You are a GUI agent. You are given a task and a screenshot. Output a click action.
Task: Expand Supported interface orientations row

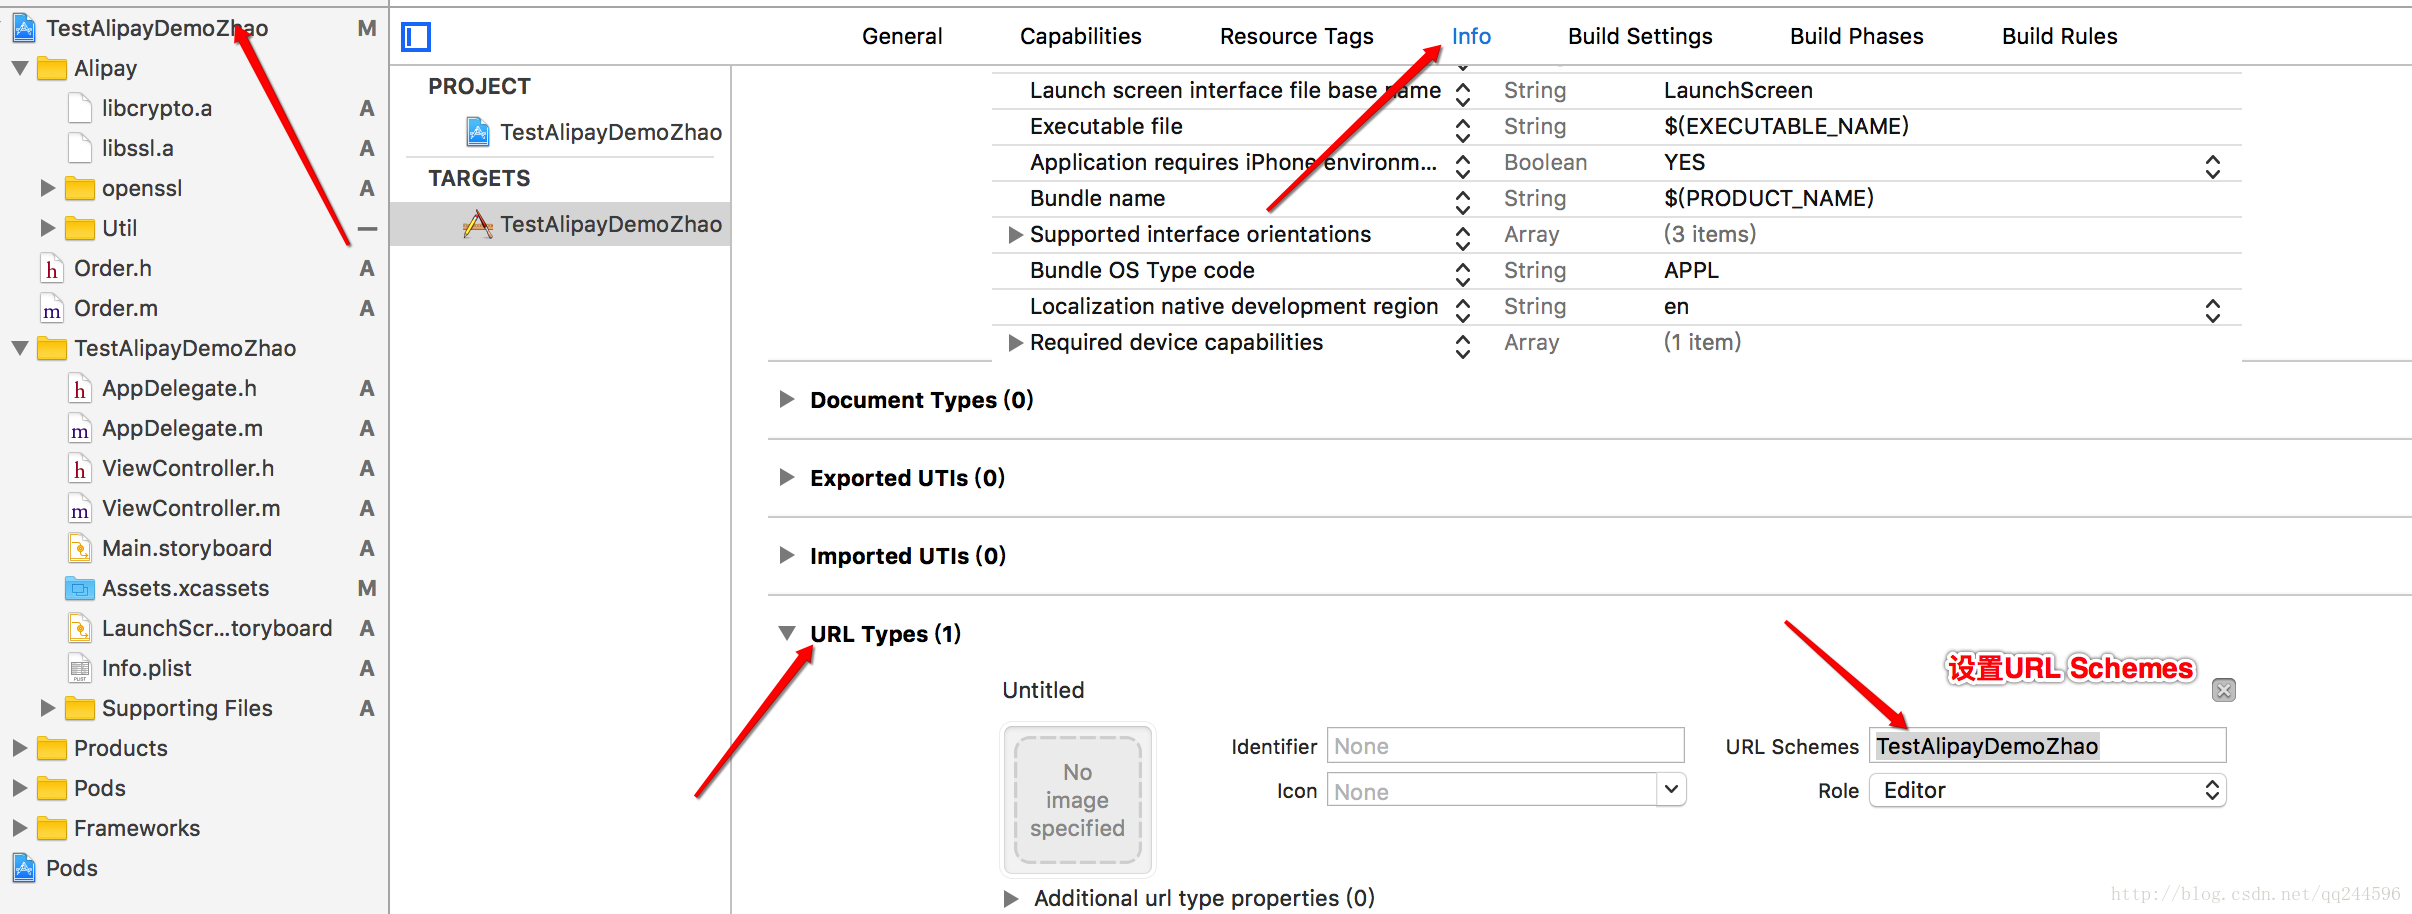coord(1015,235)
